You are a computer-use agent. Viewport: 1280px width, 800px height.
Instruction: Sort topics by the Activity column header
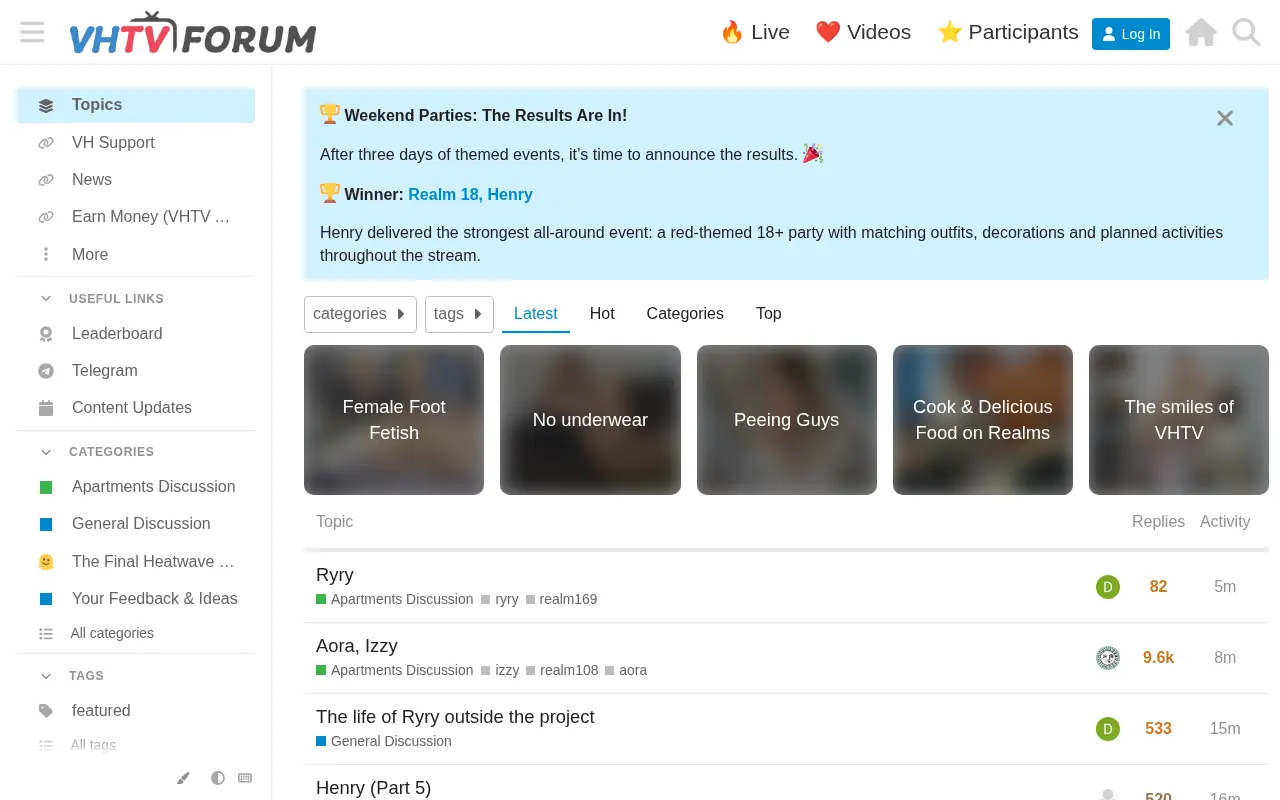(x=1225, y=522)
